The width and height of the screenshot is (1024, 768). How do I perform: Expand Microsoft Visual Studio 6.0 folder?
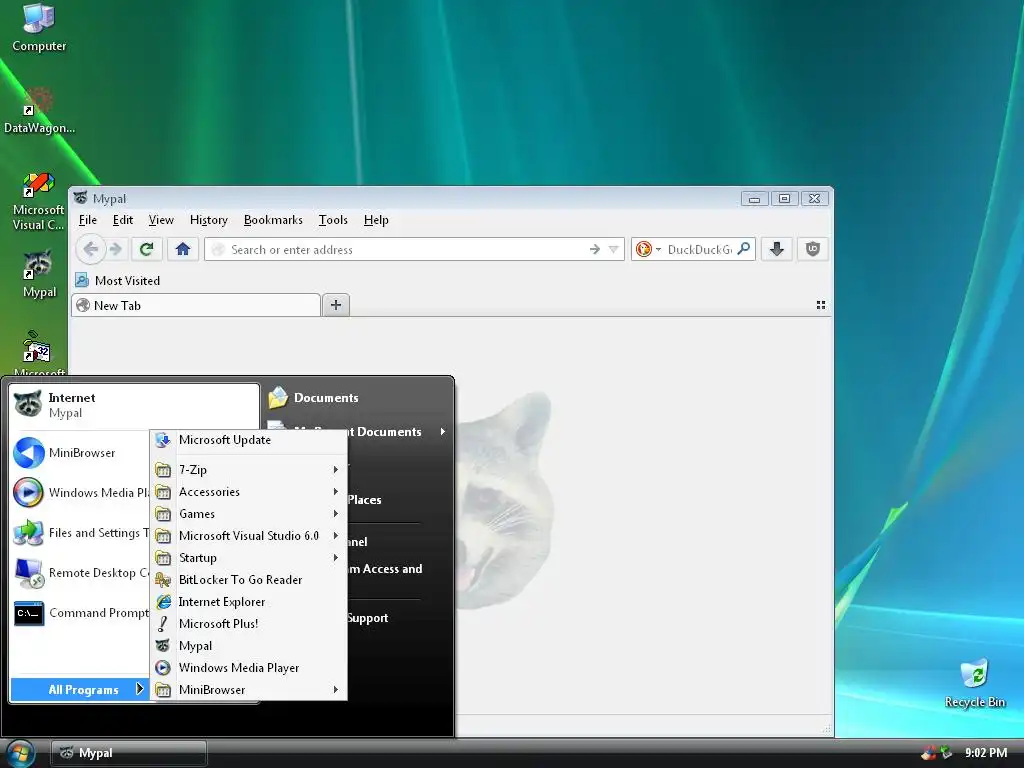coord(249,536)
